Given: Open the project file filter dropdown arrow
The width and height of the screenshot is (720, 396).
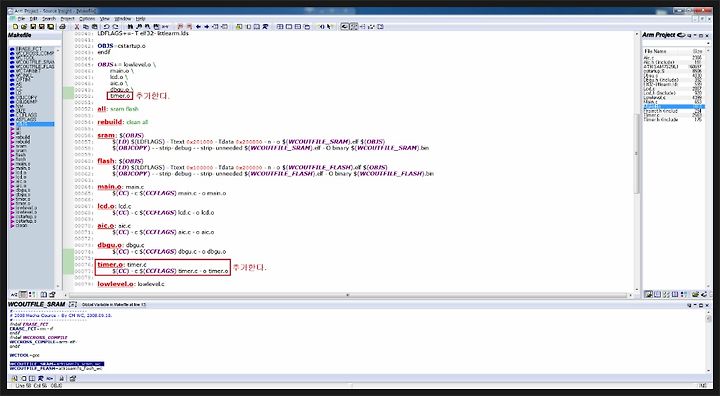Looking at the screenshot, I should pyautogui.click(x=708, y=43).
